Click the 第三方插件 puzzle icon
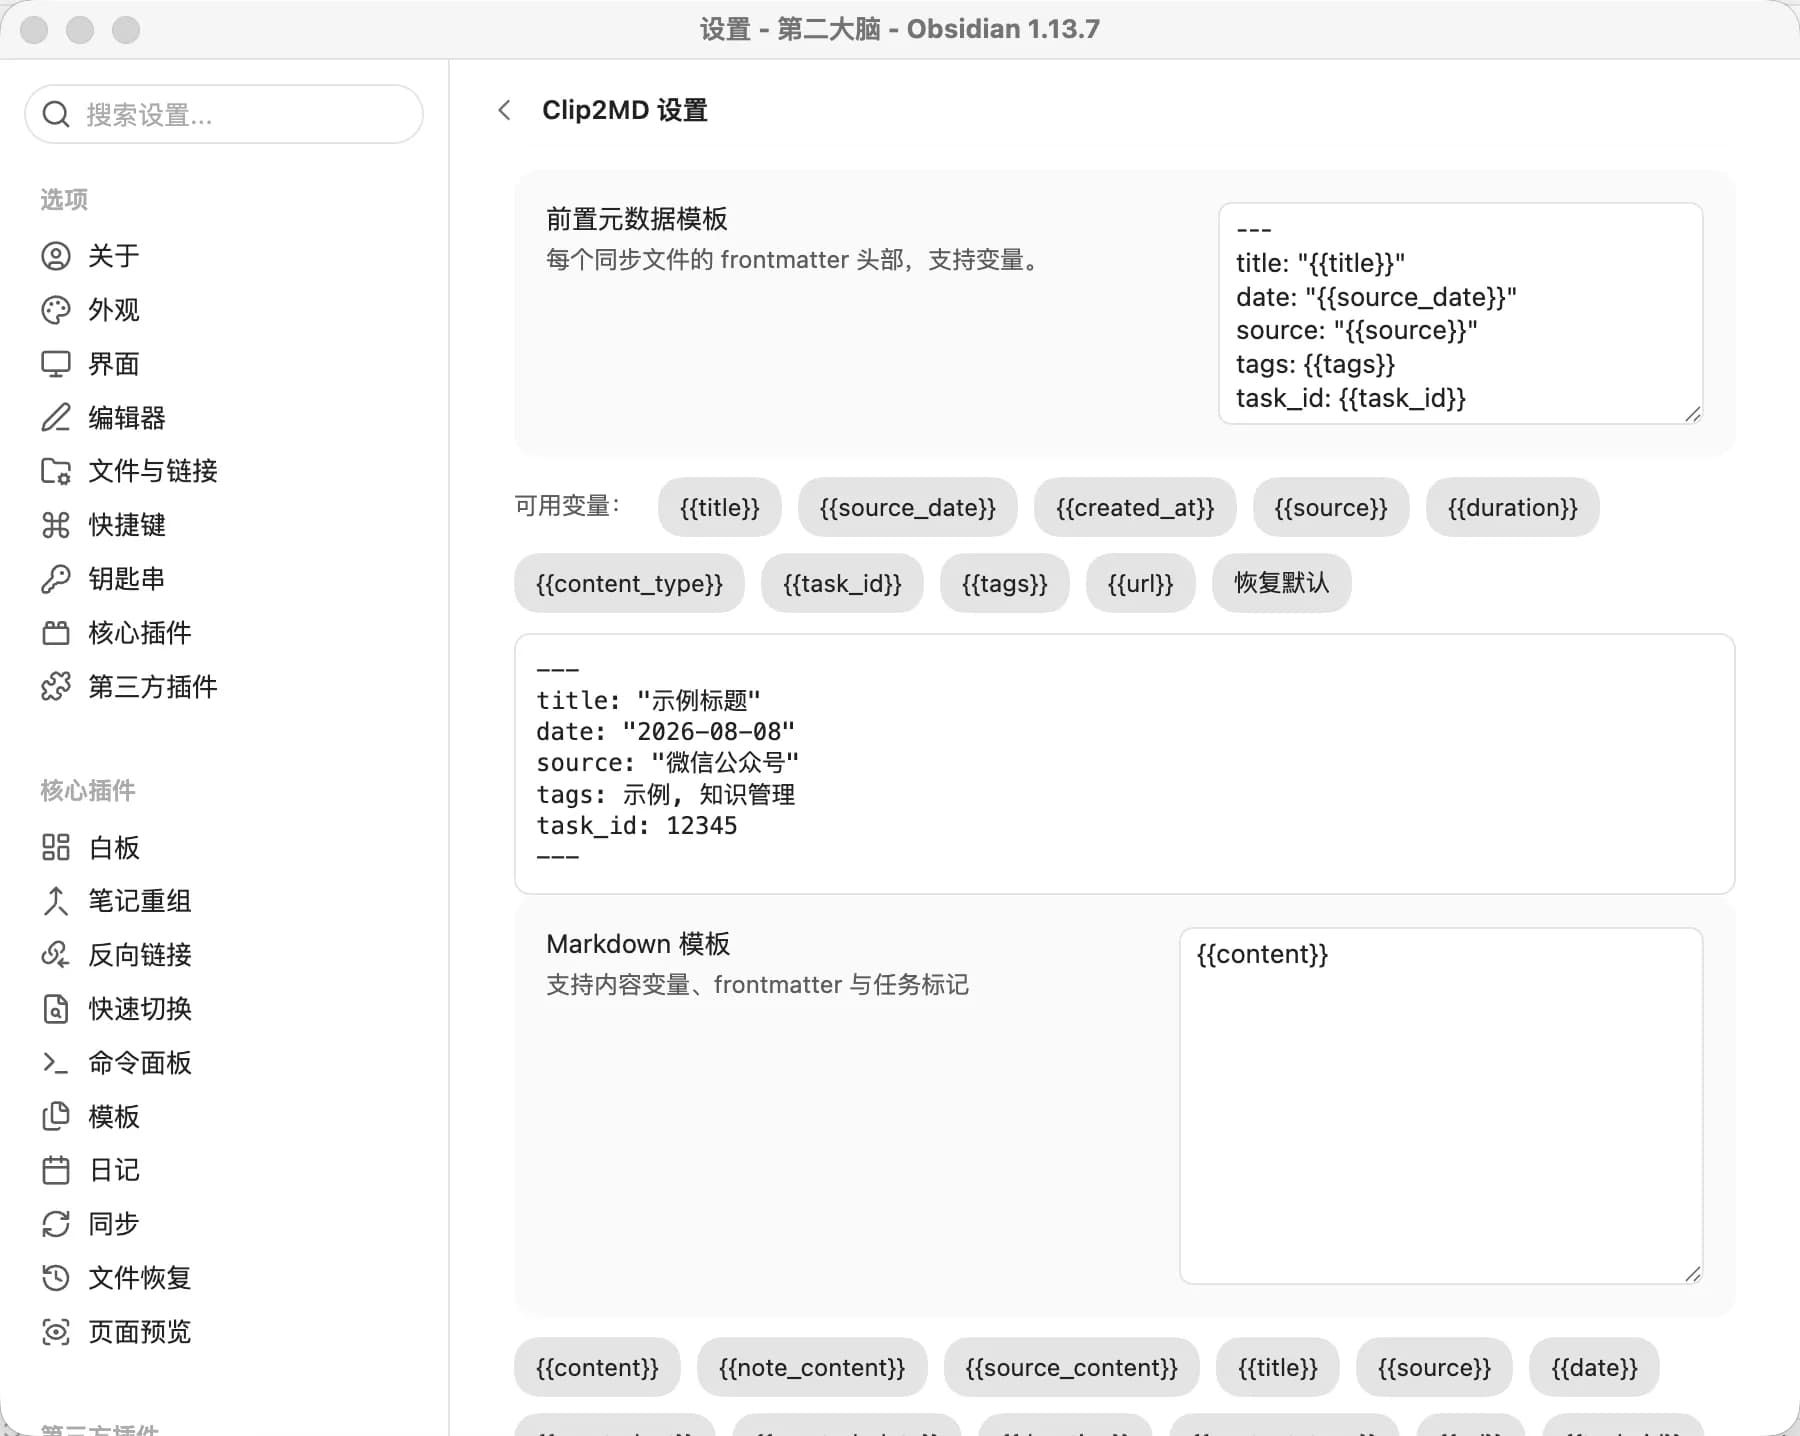Image resolution: width=1800 pixels, height=1436 pixels. pos(56,687)
